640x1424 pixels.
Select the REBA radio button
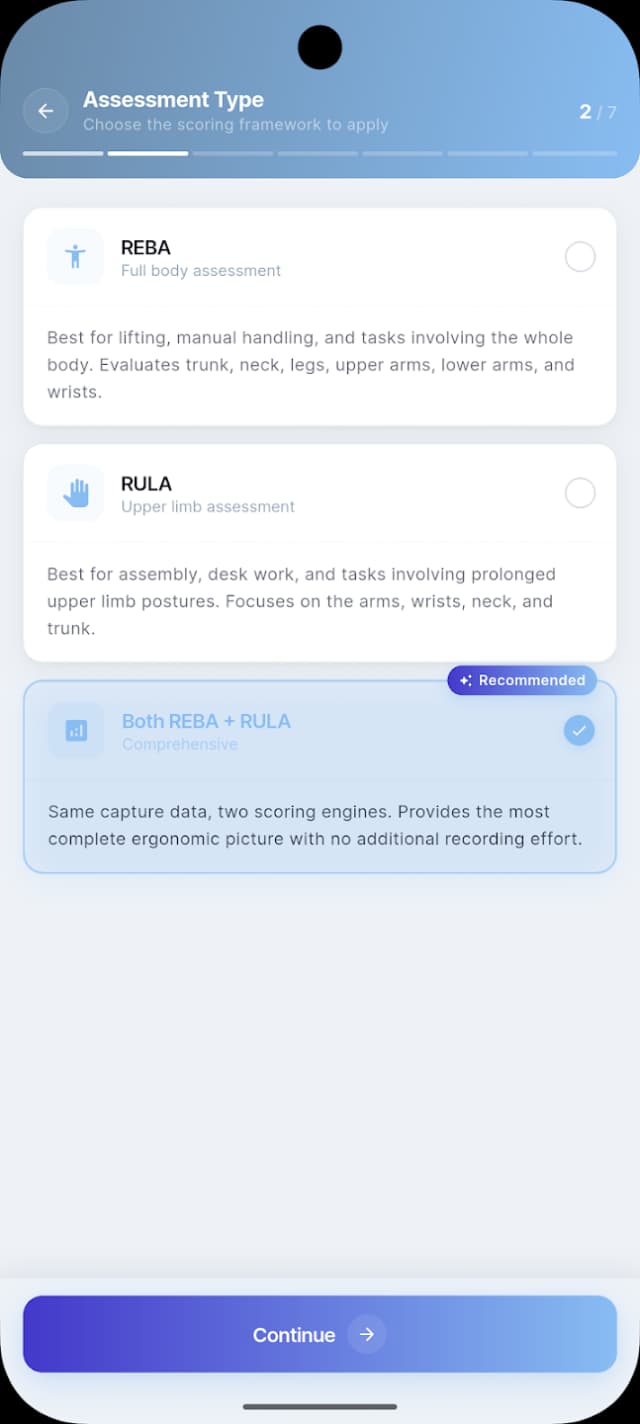point(580,257)
